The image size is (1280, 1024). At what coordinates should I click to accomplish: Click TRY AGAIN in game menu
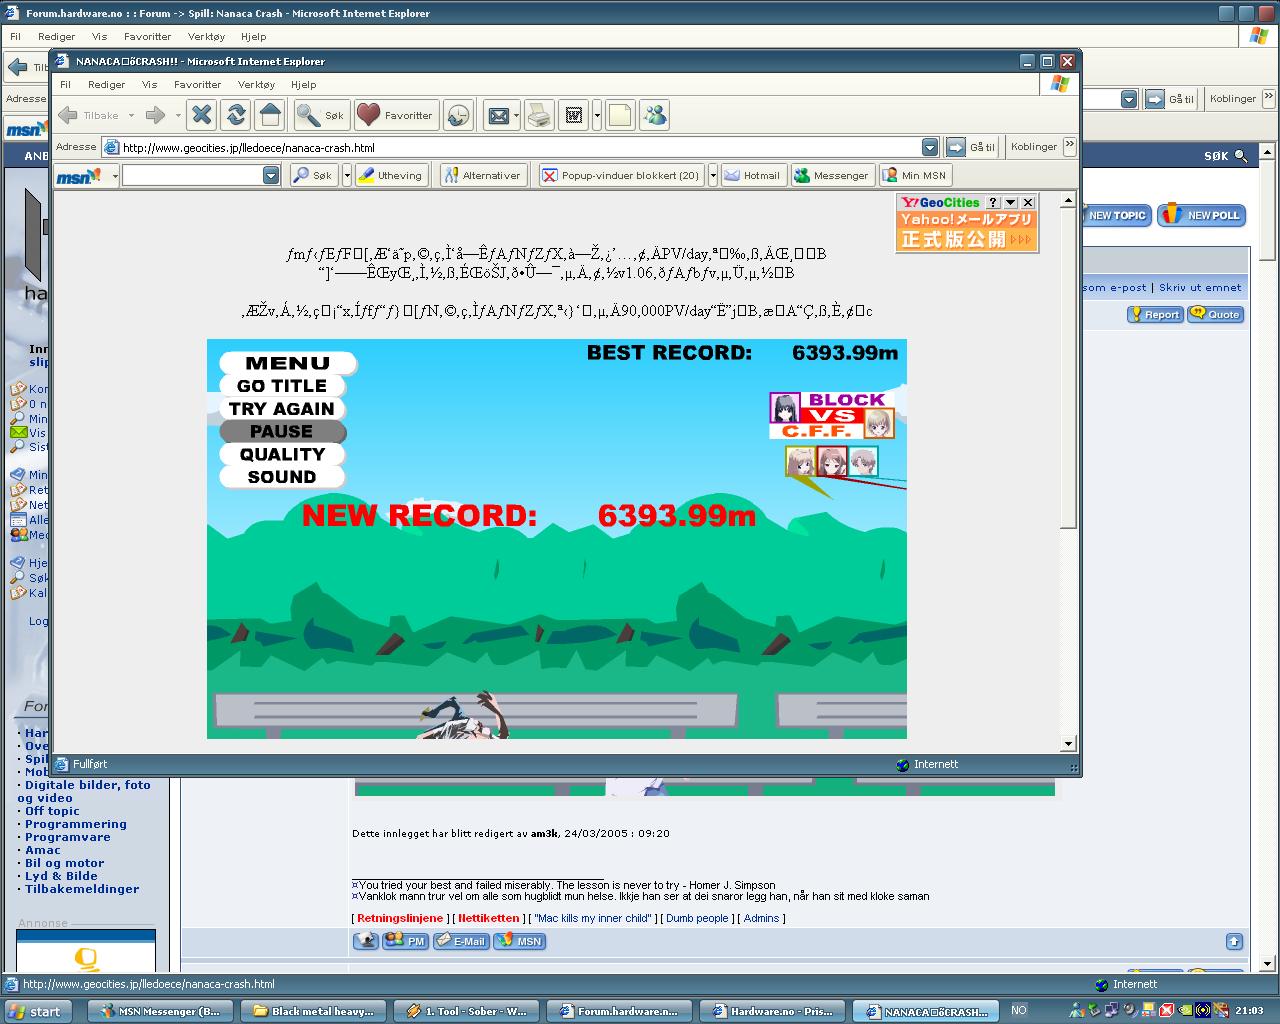pyautogui.click(x=282, y=409)
